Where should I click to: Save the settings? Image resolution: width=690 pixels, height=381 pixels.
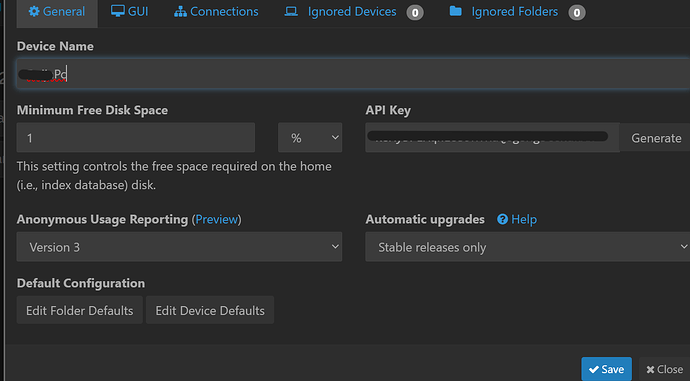tap(606, 369)
